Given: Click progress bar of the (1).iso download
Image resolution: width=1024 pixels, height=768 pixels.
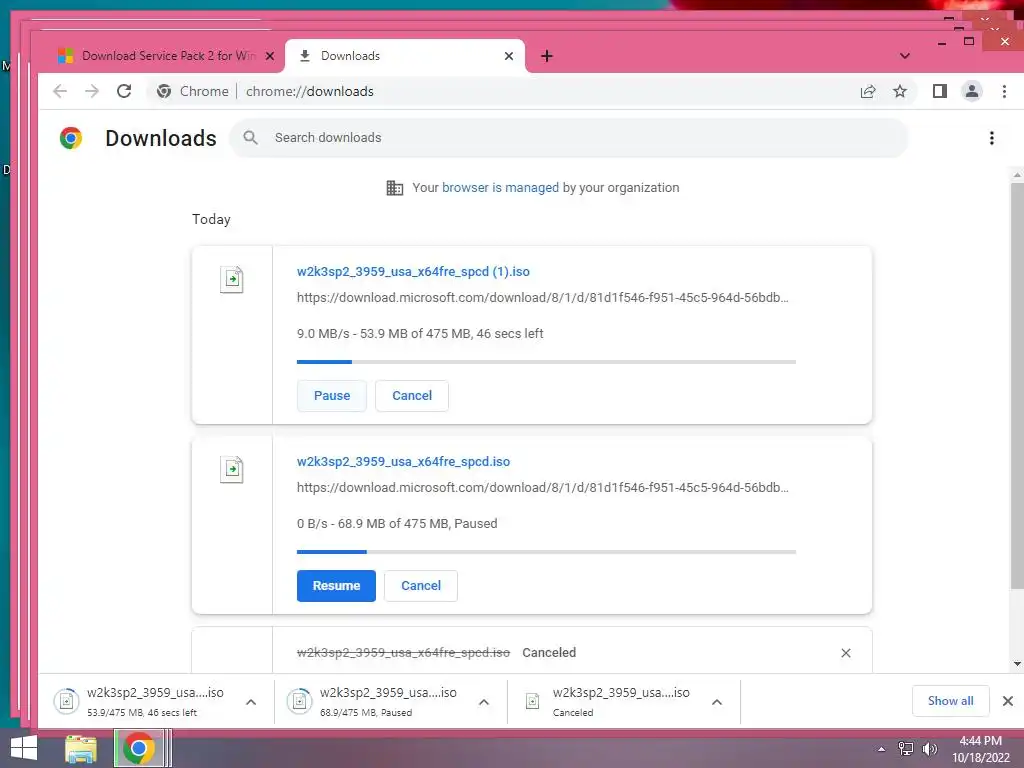Looking at the screenshot, I should [546, 362].
